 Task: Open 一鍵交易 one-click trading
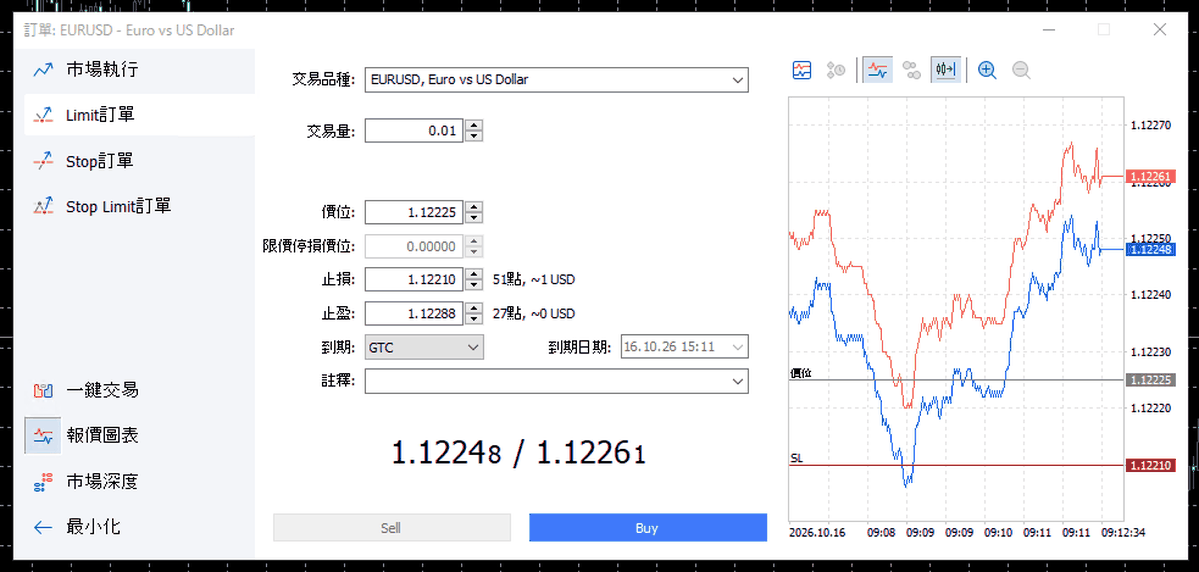pos(139,390)
